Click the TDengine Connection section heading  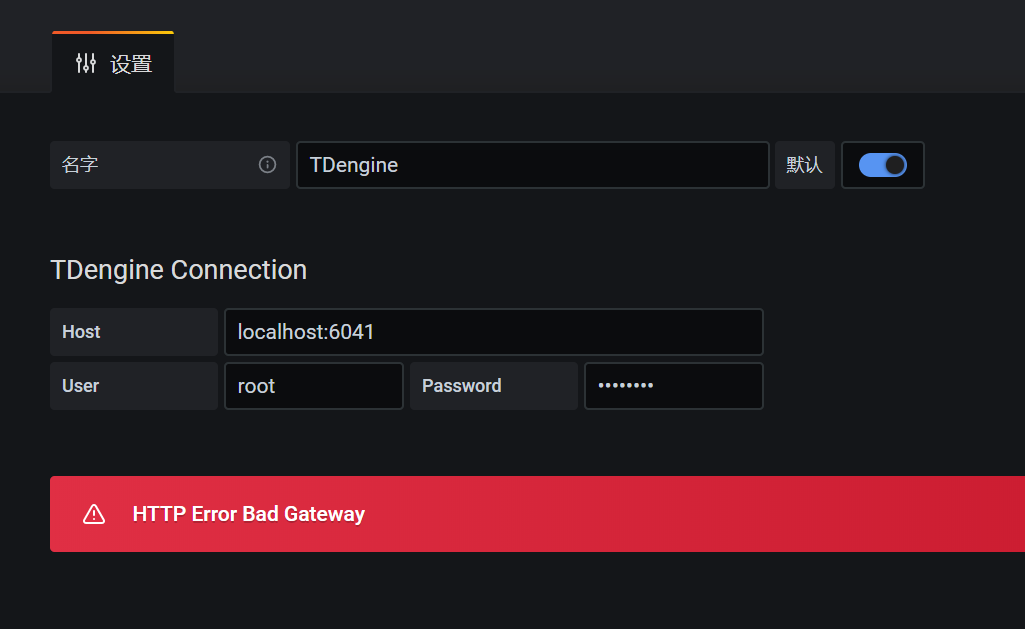(x=178, y=269)
